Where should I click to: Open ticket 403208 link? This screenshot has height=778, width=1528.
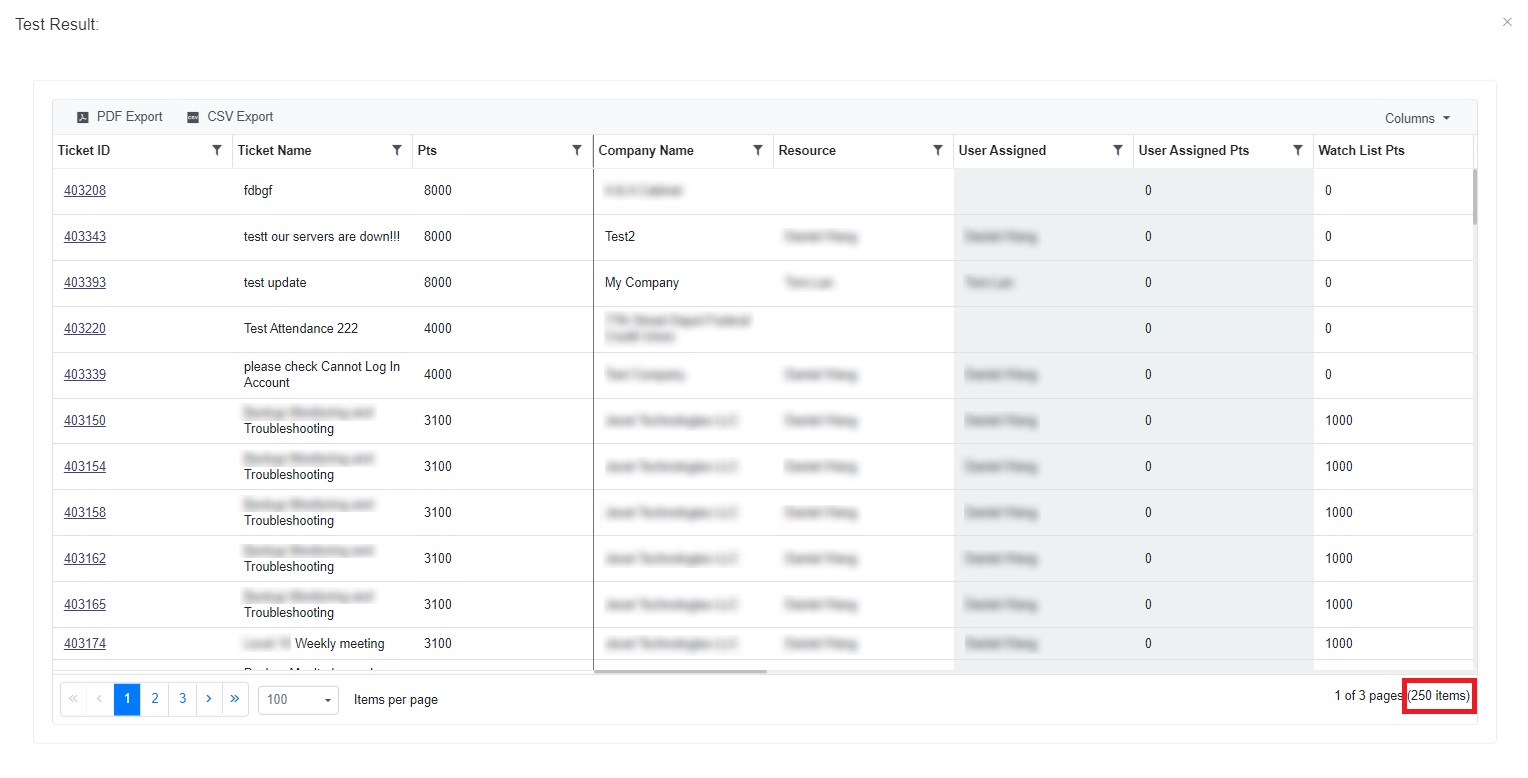[x=85, y=191]
